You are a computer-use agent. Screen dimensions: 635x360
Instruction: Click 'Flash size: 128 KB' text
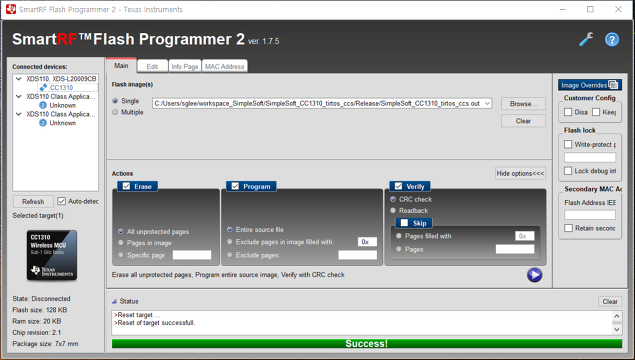pyautogui.click(x=40, y=310)
